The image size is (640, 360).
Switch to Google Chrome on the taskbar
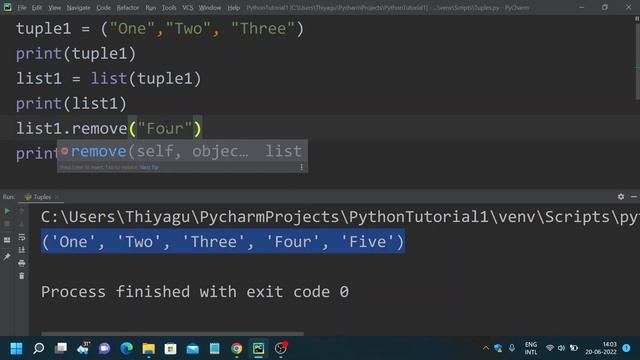237,349
